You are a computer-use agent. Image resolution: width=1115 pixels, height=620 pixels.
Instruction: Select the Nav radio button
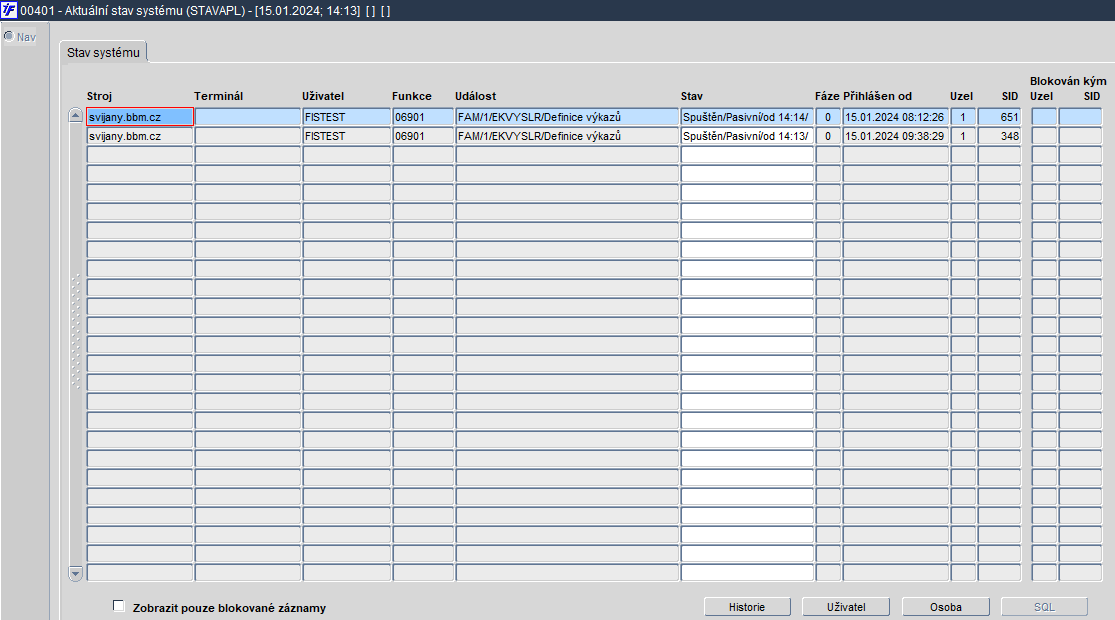9,36
